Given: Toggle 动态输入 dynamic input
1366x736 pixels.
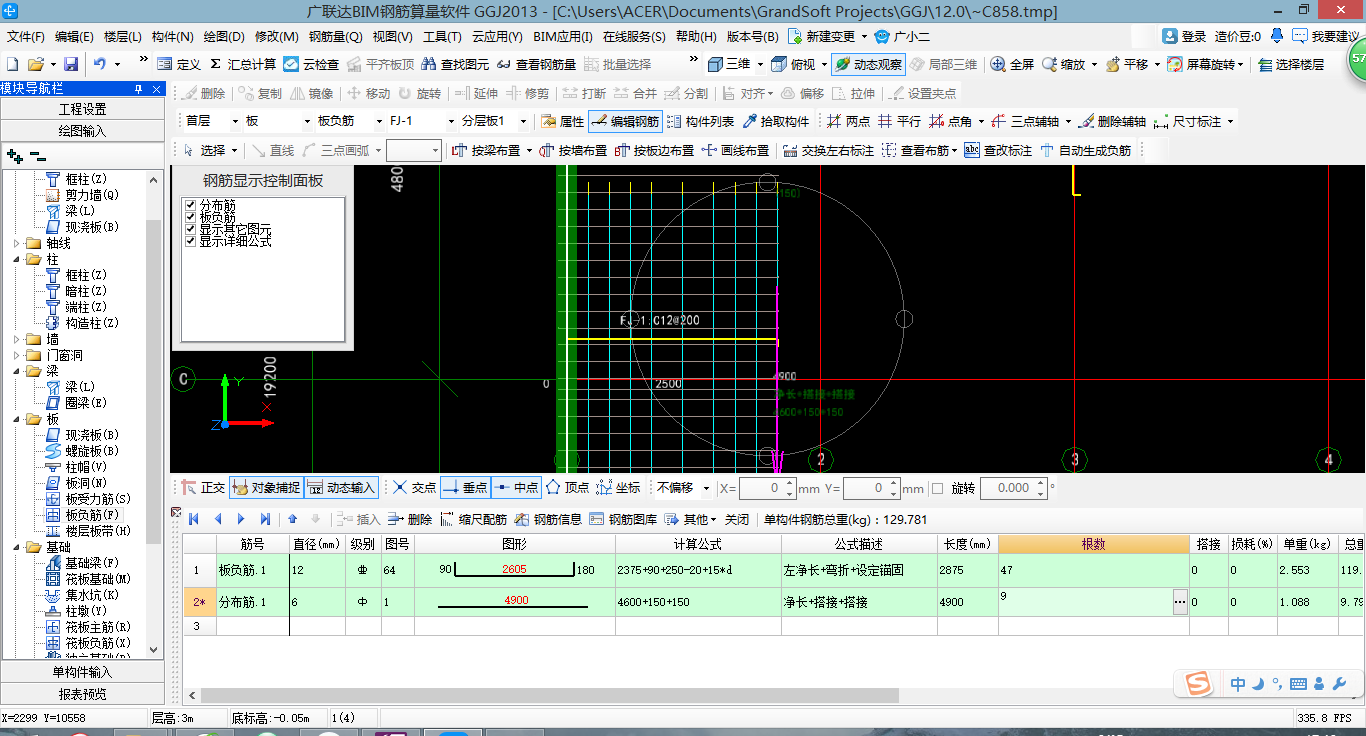Looking at the screenshot, I should (x=341, y=488).
